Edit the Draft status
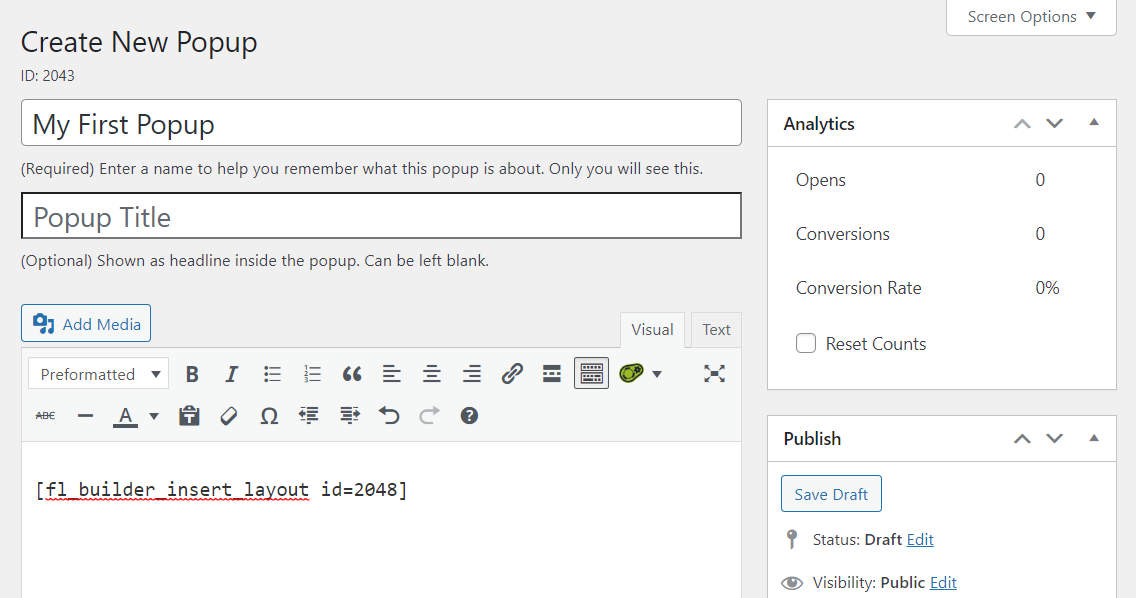This screenshot has width=1136, height=598. pyautogui.click(x=920, y=539)
